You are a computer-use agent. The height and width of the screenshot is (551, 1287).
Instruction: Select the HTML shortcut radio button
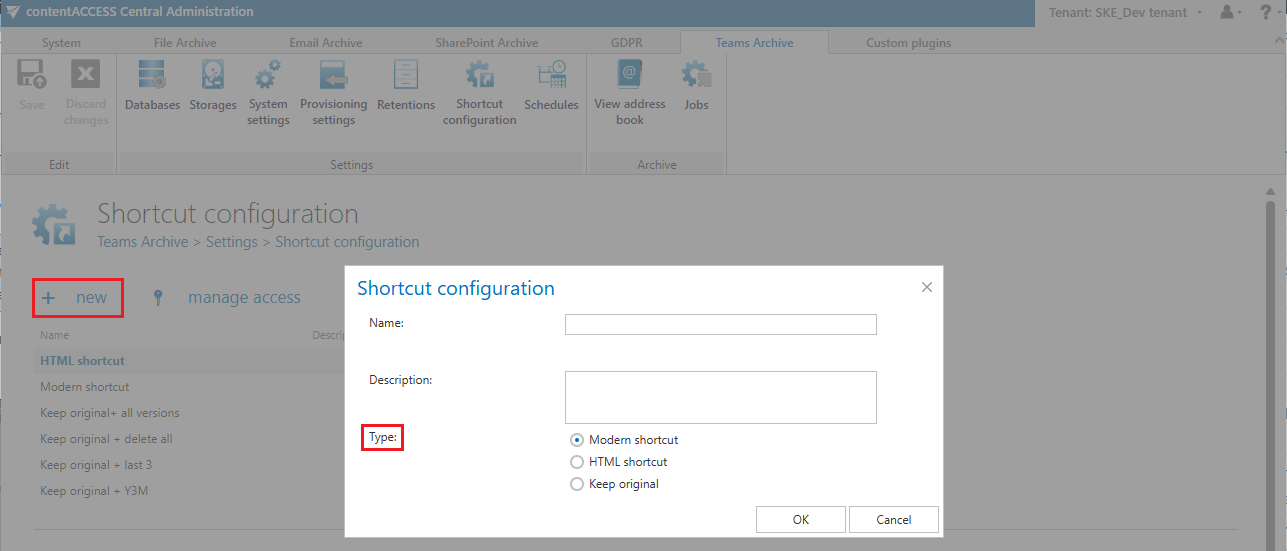pos(576,462)
